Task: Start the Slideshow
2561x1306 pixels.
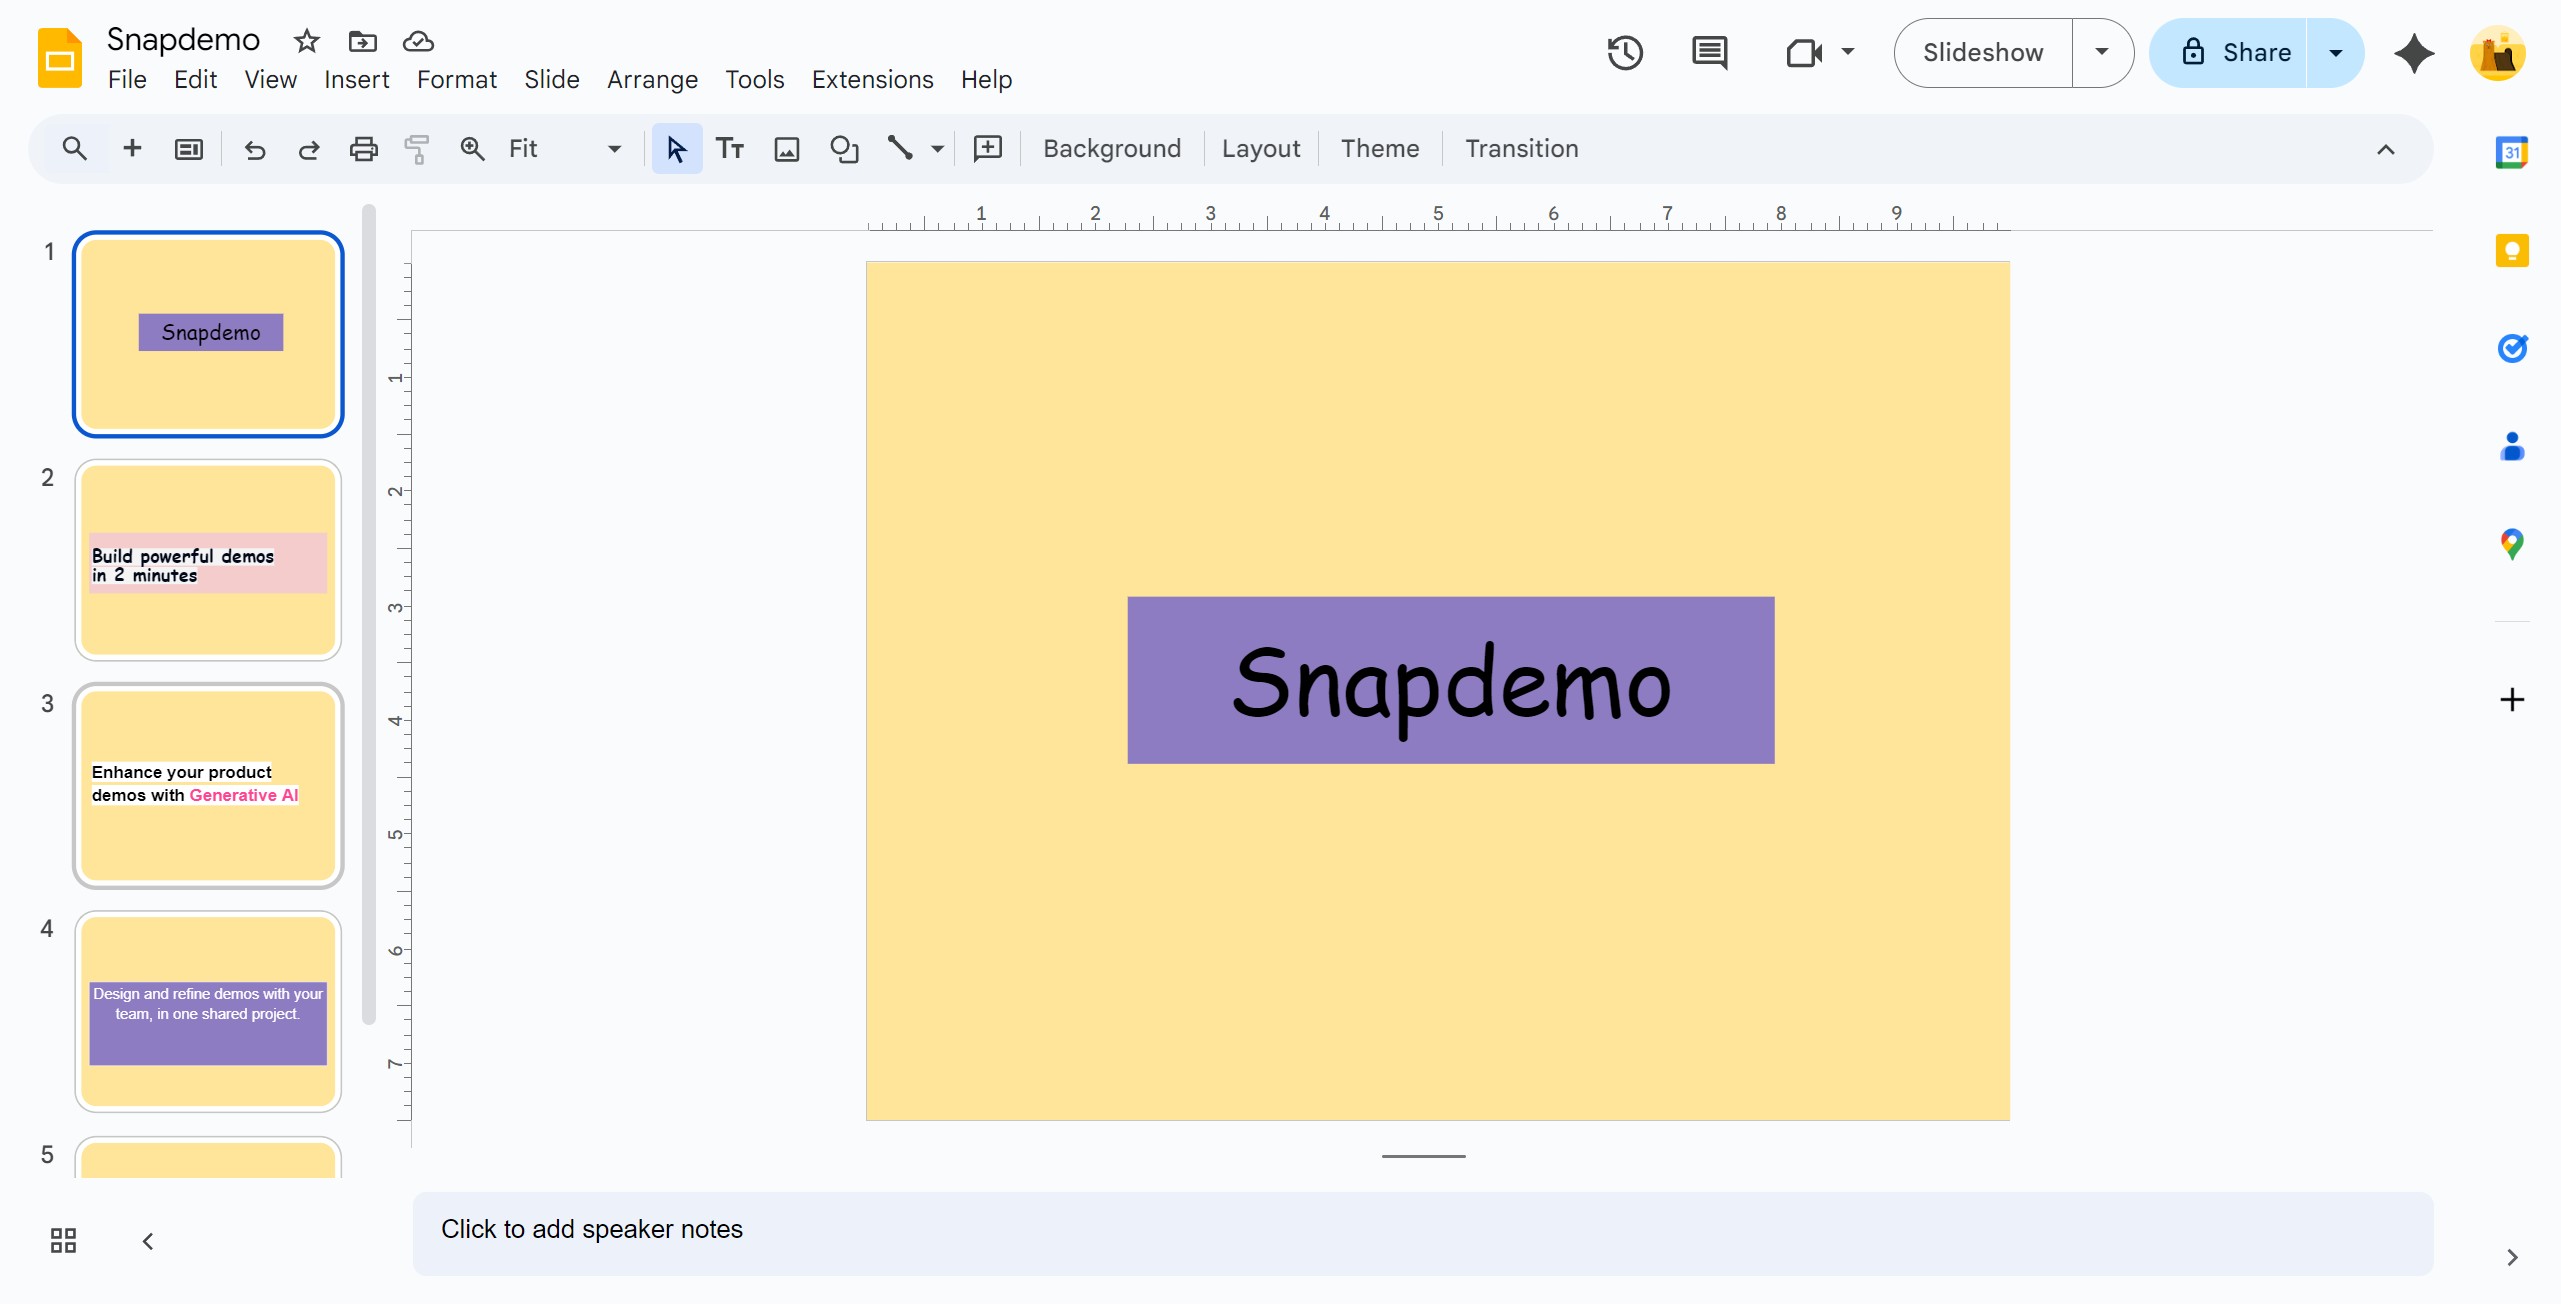Action: point(1983,52)
